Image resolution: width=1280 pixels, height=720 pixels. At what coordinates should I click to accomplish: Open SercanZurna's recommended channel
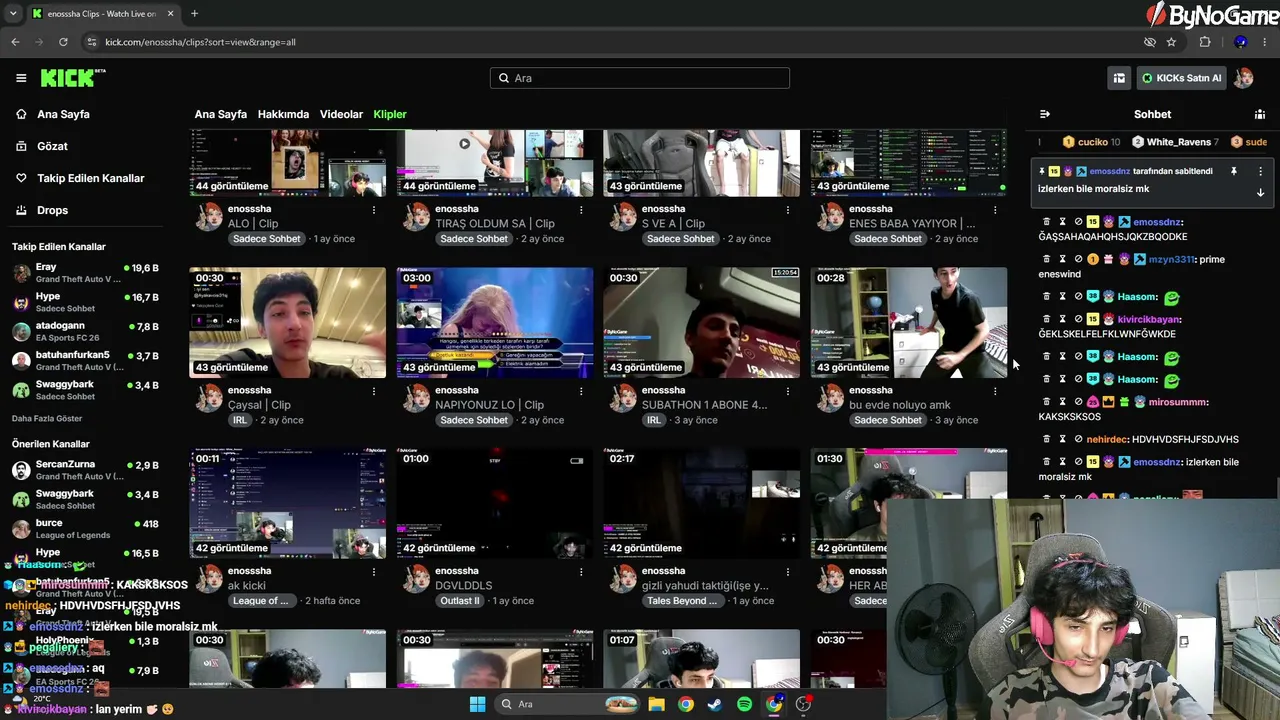(x=86, y=470)
